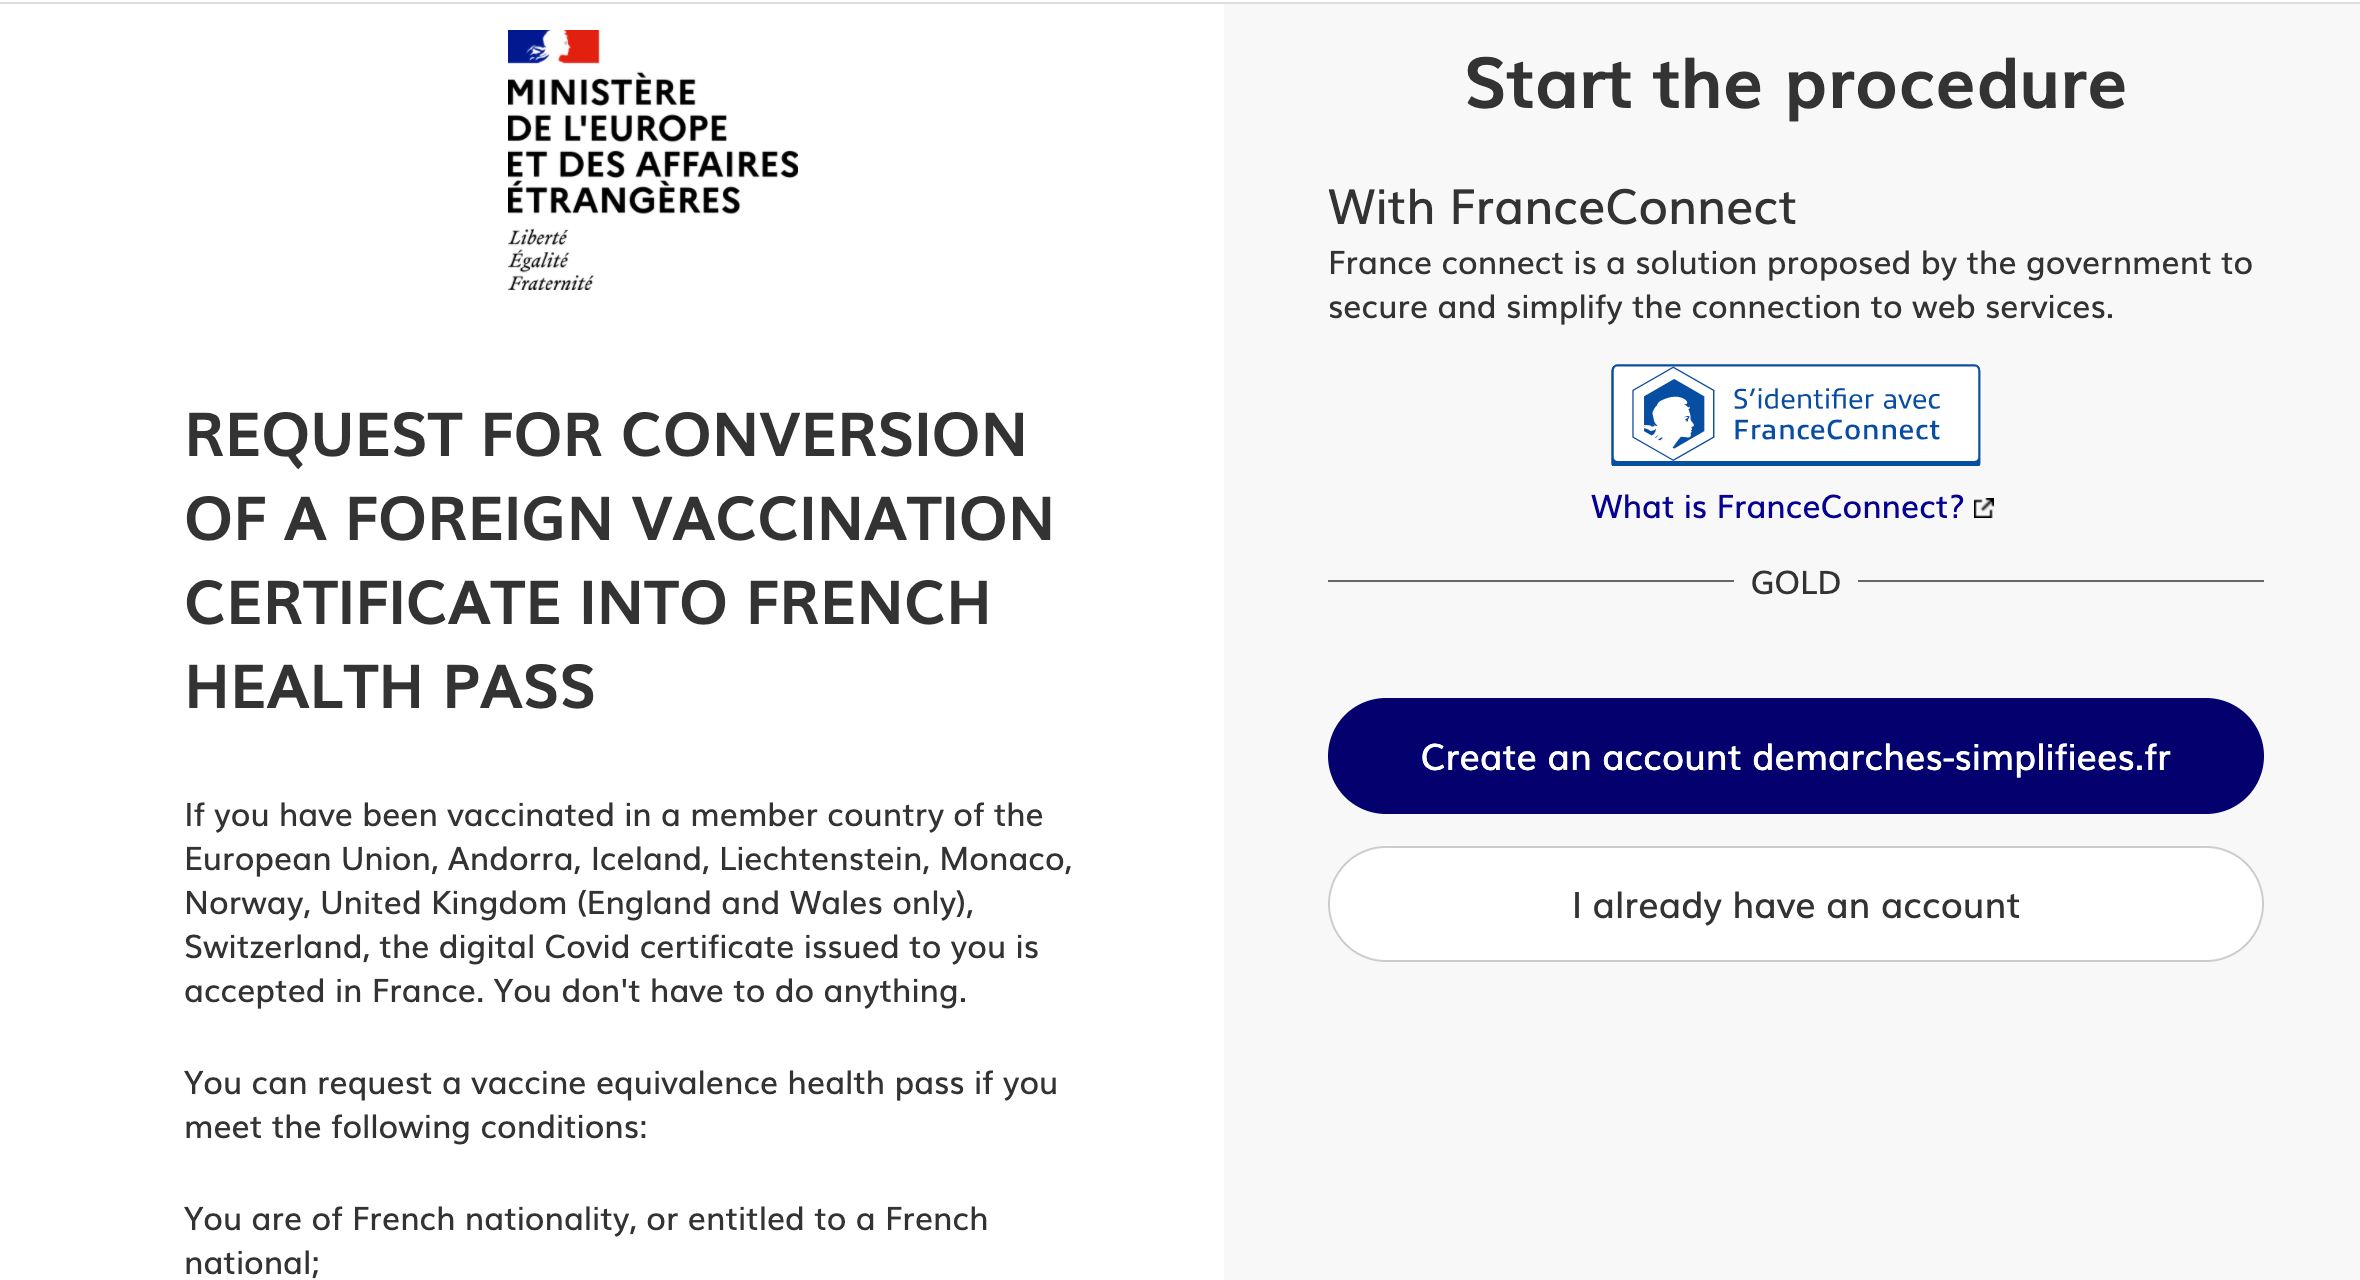Click the HEALTH PASS line of the title
Screen dimensions: 2360x1280
pos(390,687)
